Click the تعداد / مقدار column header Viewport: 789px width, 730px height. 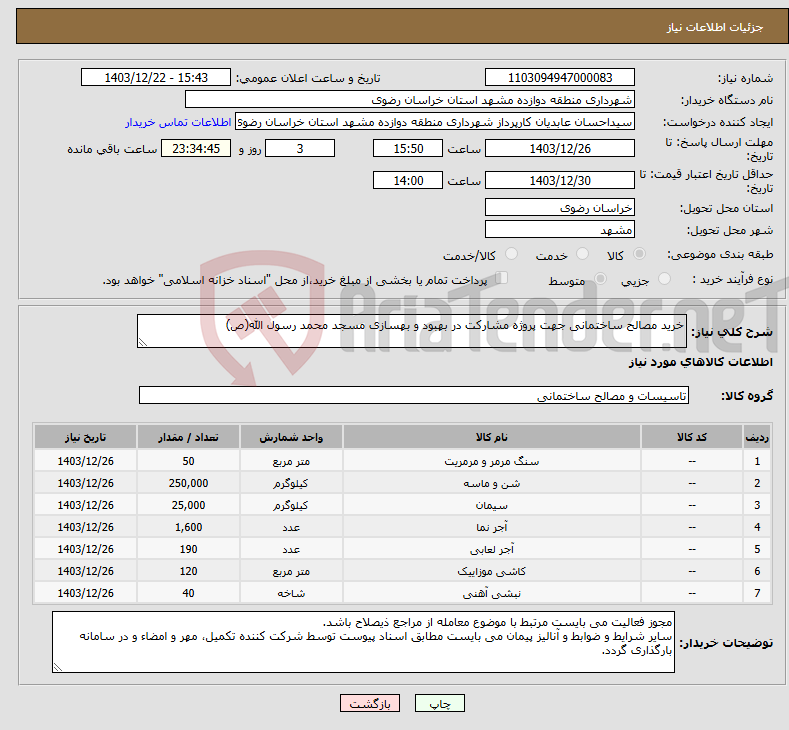(x=188, y=437)
